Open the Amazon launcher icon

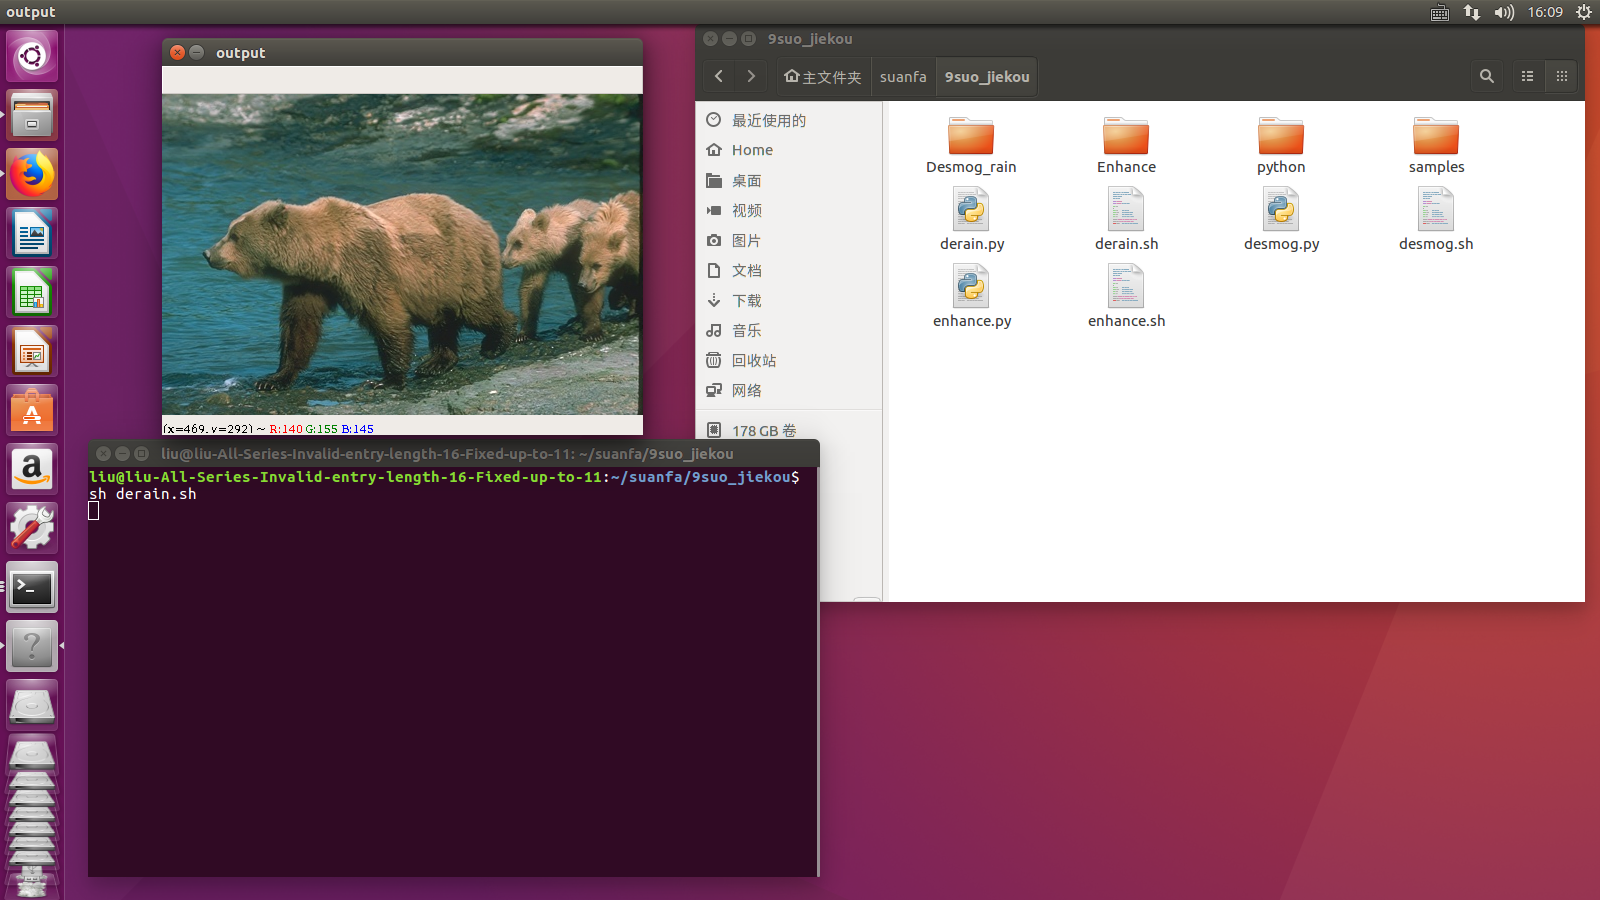coord(32,469)
